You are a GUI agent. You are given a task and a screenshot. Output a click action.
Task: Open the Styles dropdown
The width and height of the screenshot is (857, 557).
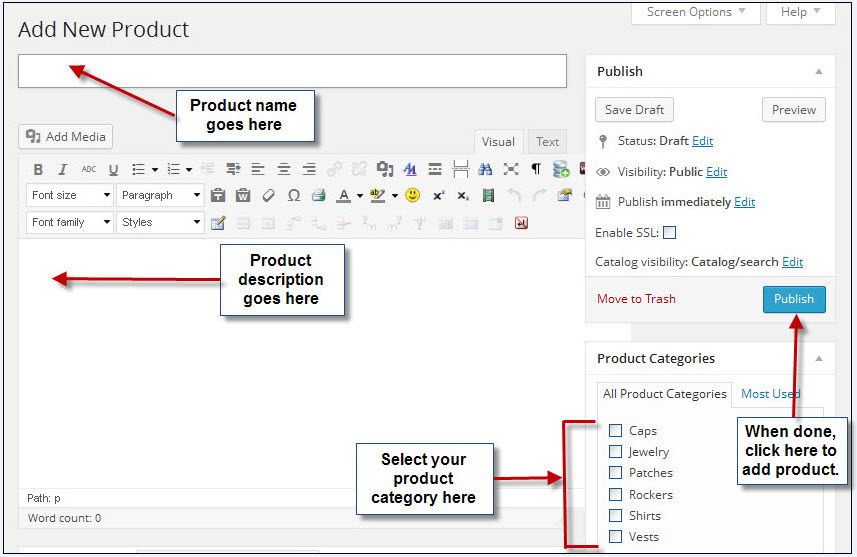click(x=160, y=222)
